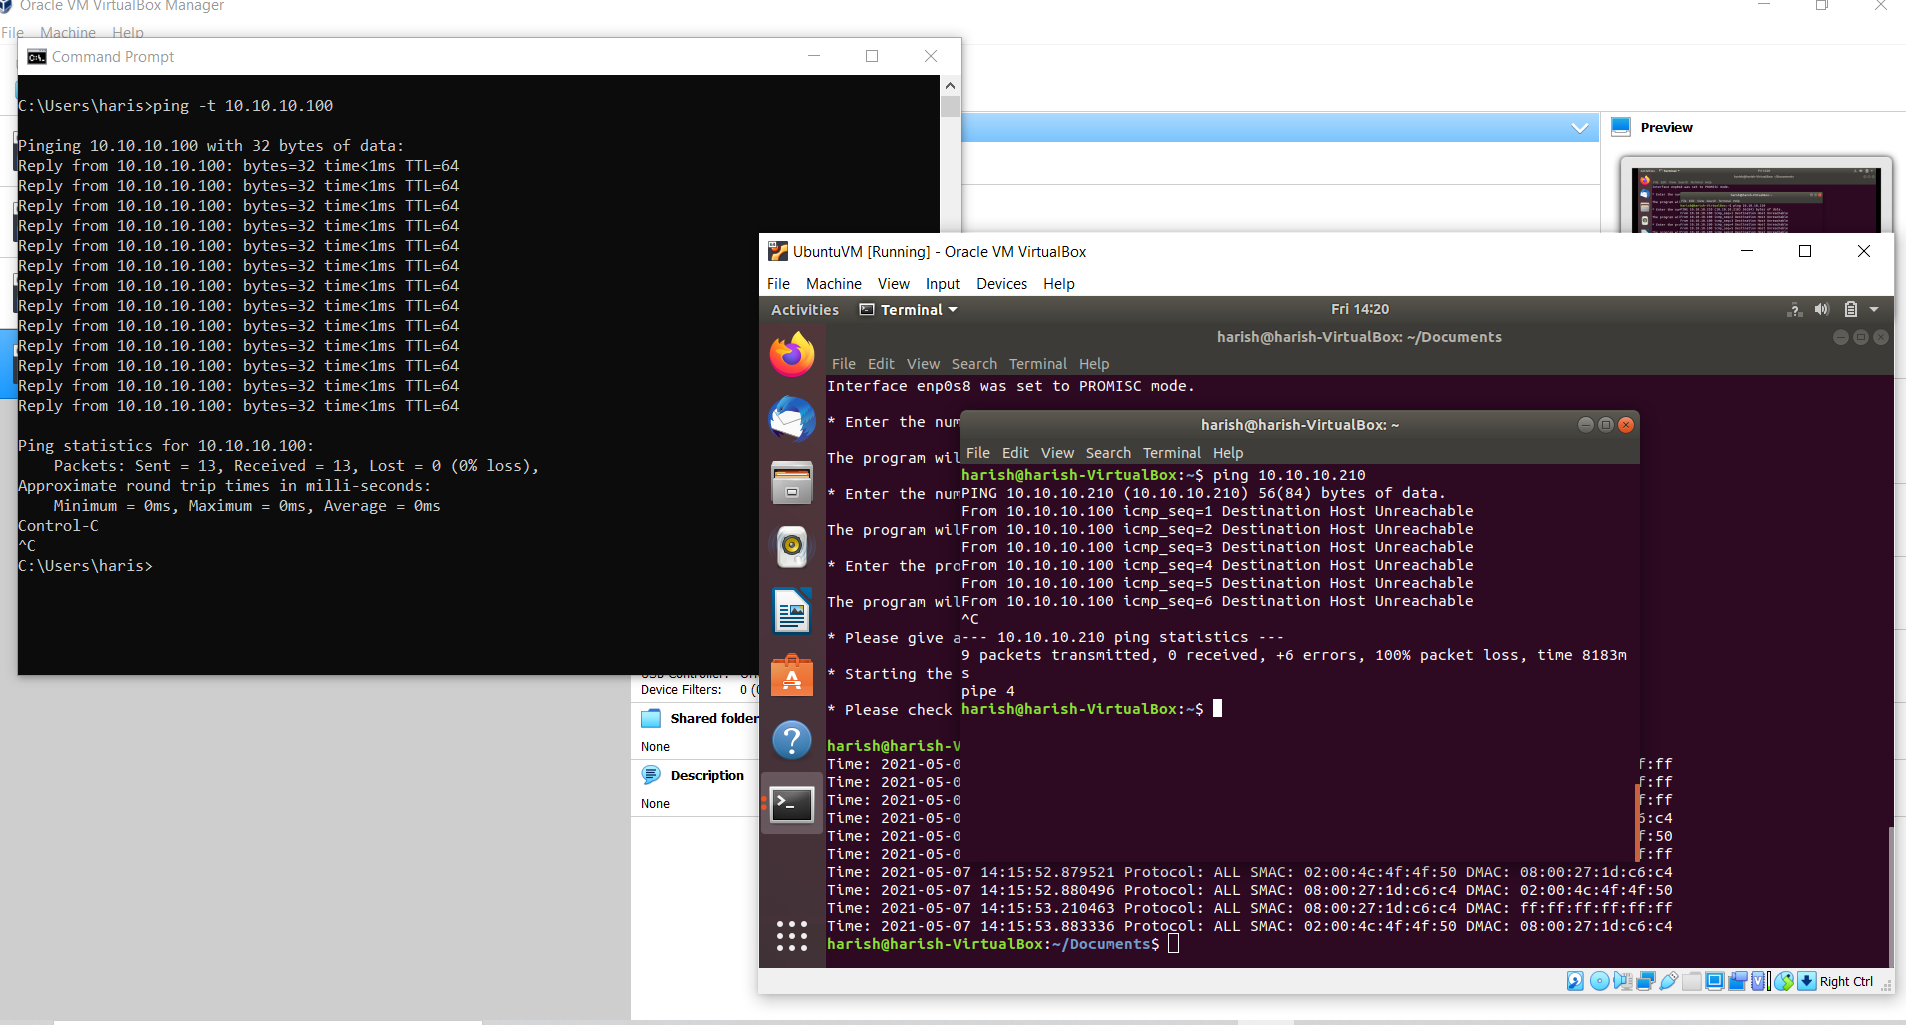Open Rhythmbox music player in dock

coord(792,546)
